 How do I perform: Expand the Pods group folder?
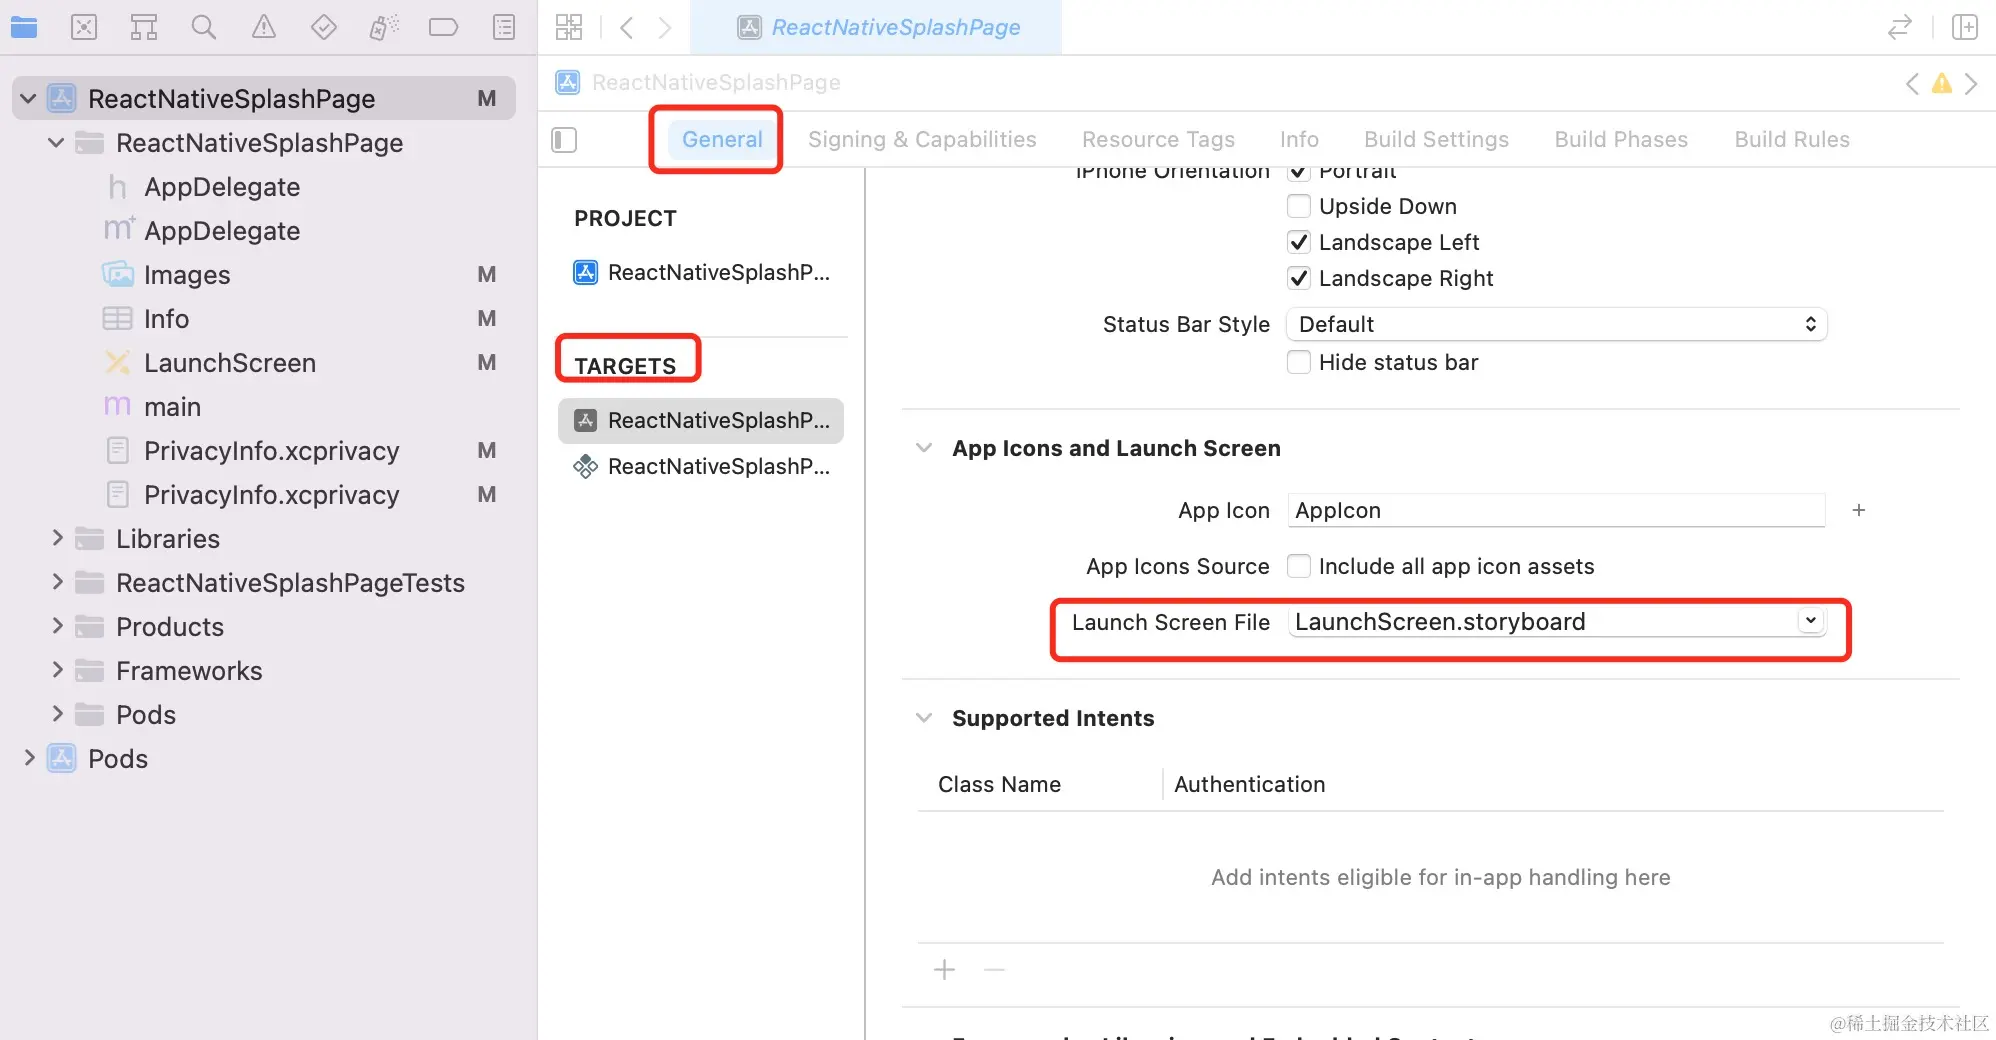57,715
